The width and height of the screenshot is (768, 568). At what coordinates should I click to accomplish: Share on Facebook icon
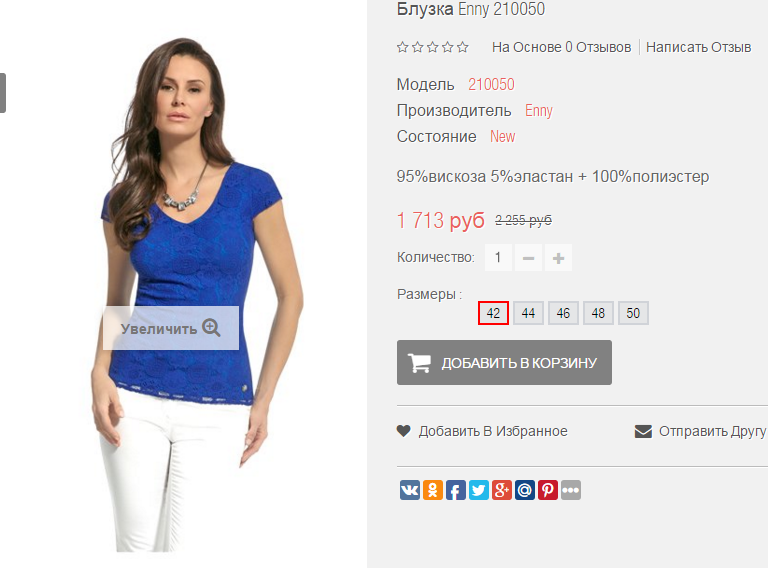click(456, 490)
